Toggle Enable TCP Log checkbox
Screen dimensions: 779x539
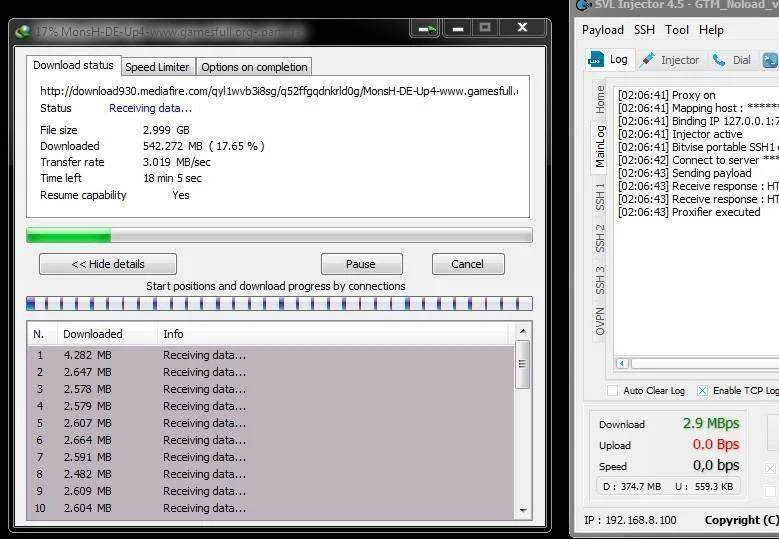pos(702,390)
